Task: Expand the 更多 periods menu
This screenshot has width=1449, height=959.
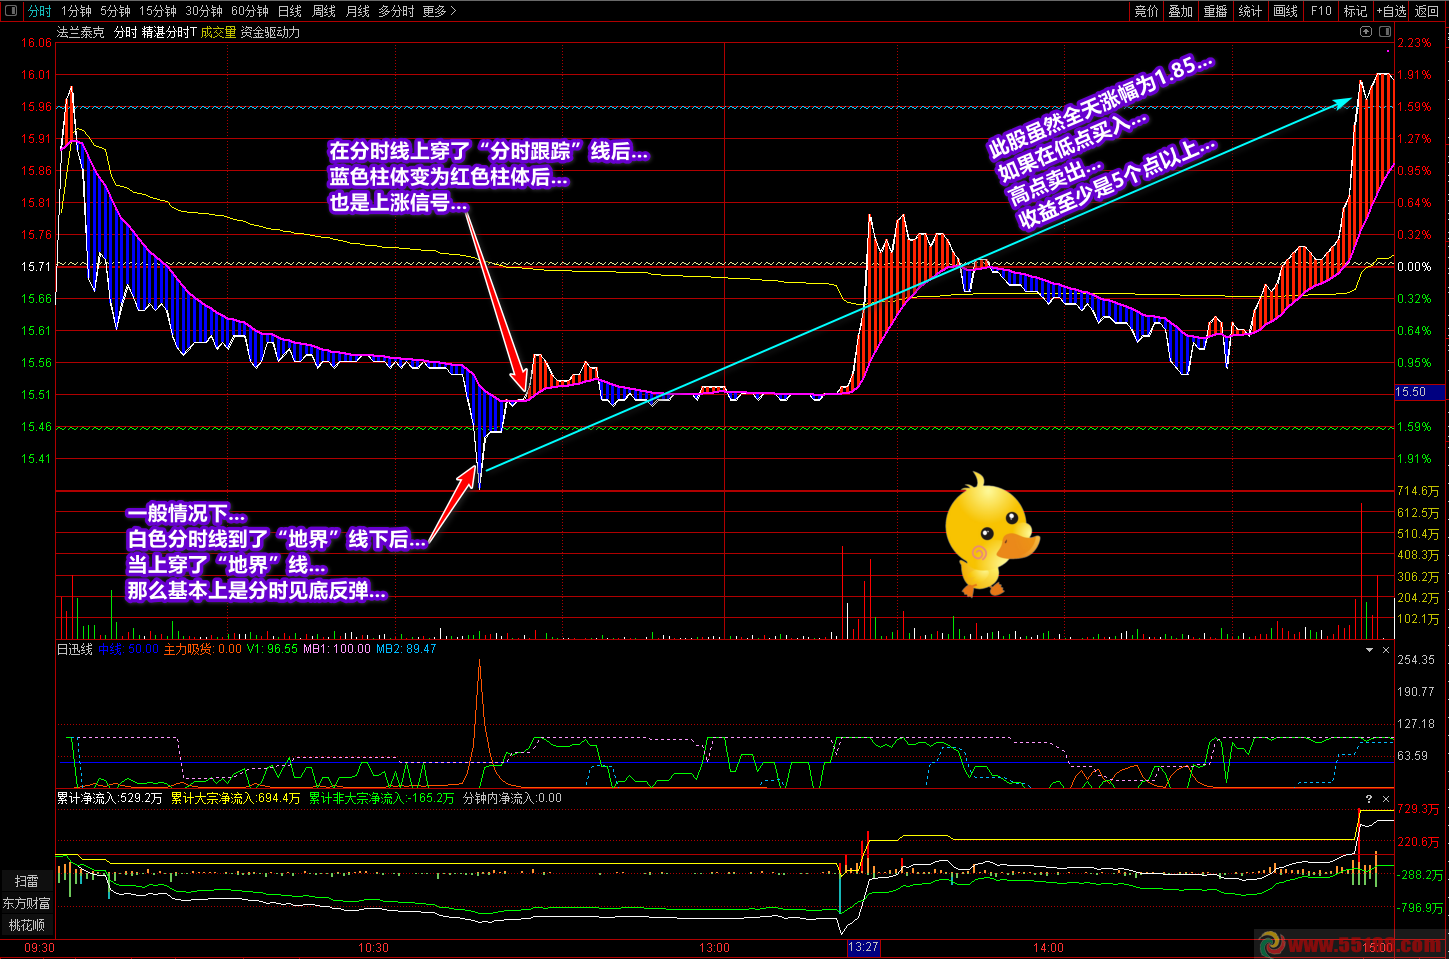Action: [x=439, y=11]
